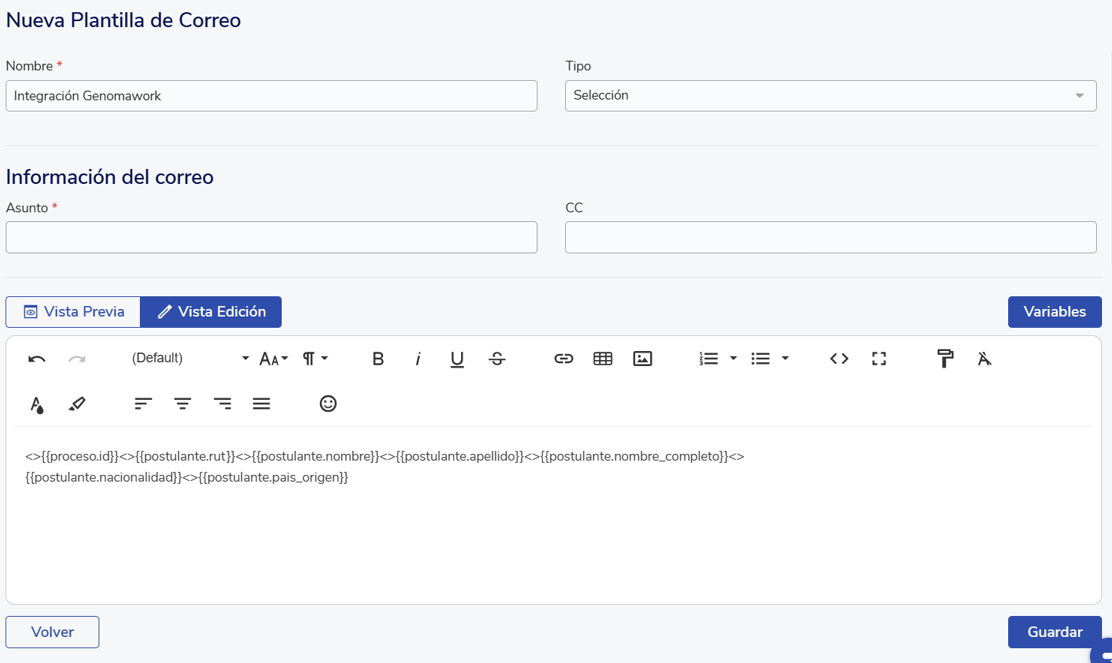Screen dimensions: 1112x663
Task: Click the undo arrow in editor toolbar
Action: [37, 359]
